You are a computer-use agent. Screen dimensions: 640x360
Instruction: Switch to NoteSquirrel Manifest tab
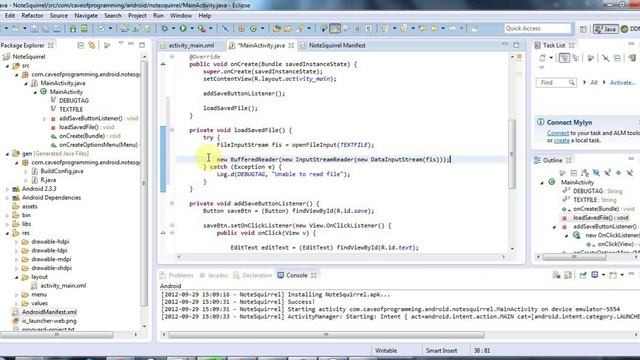click(x=337, y=45)
